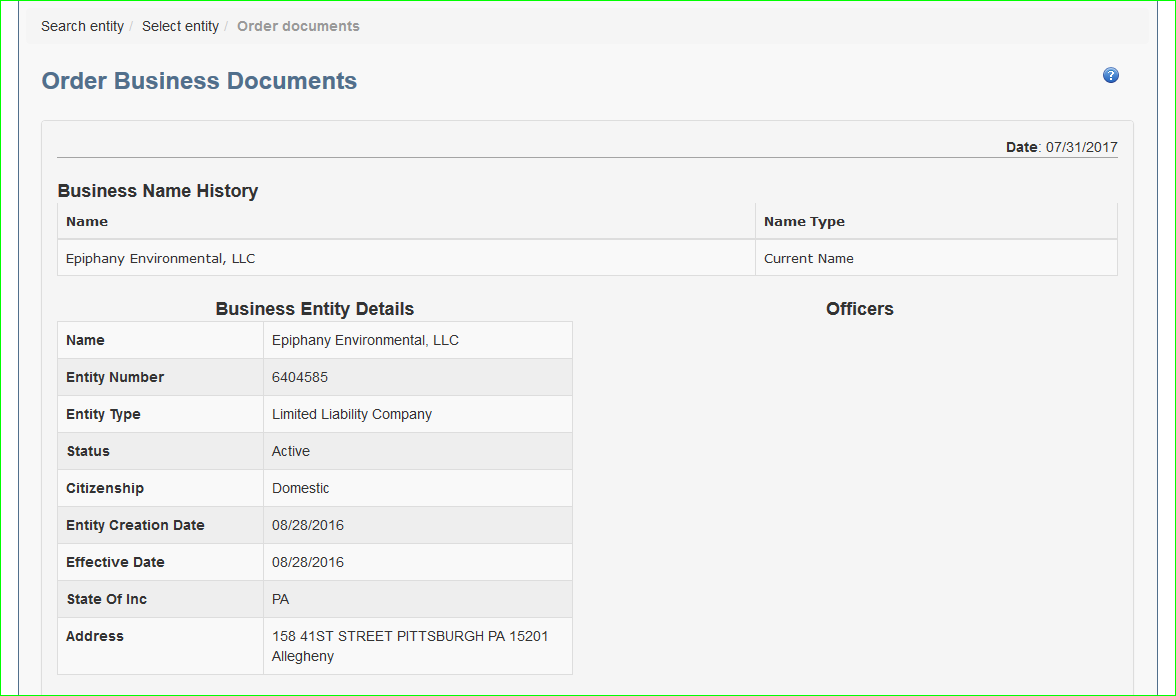This screenshot has height=696, width=1176.
Task: Click the Status label
Action: [88, 451]
